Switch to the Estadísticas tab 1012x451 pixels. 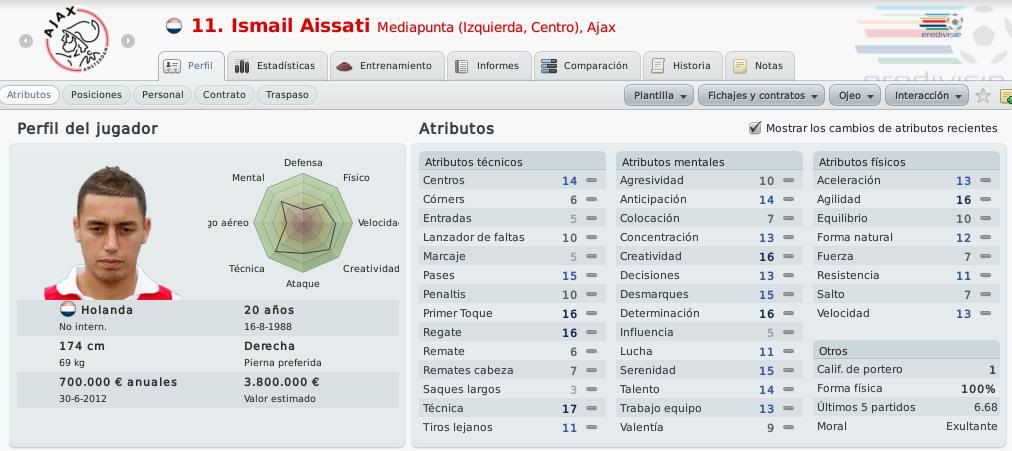point(277,66)
